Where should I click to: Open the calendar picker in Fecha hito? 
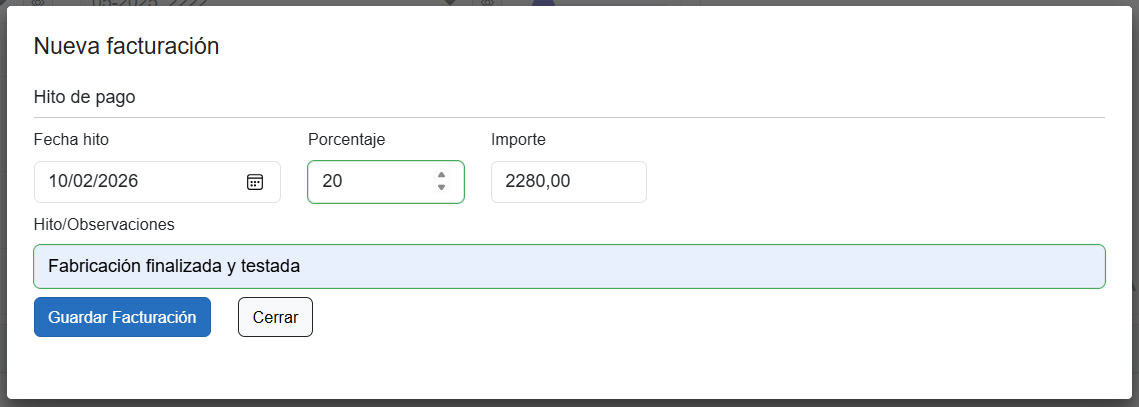(x=255, y=182)
